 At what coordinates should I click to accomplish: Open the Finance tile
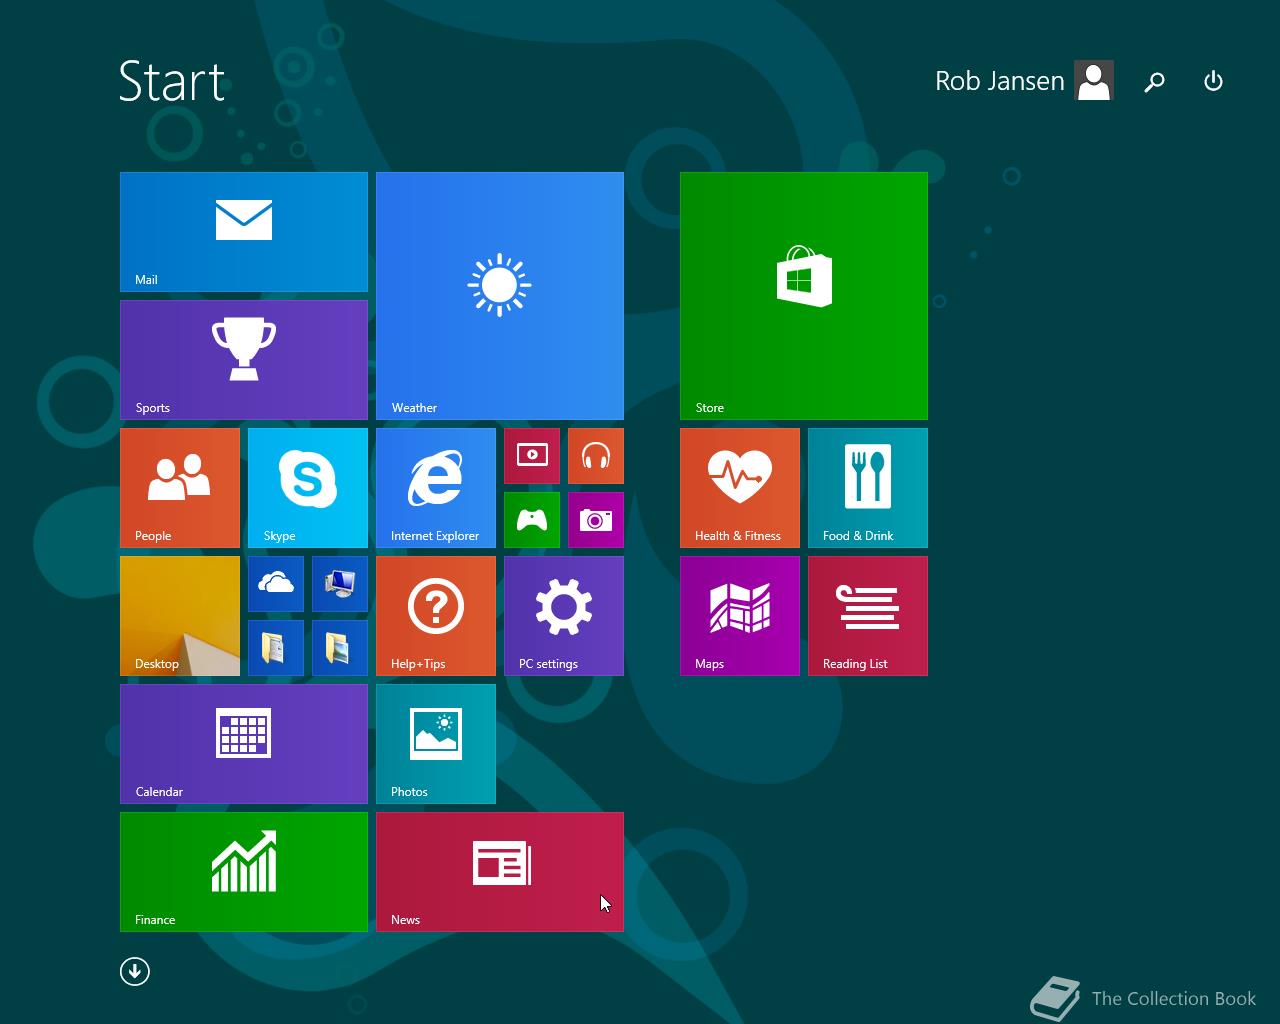[x=244, y=872]
